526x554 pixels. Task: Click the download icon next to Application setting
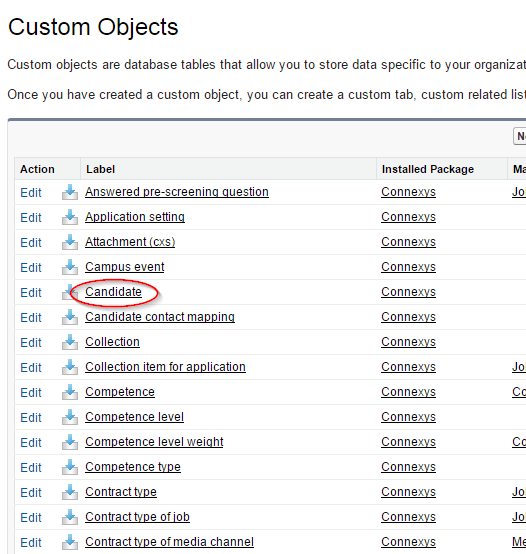70,217
